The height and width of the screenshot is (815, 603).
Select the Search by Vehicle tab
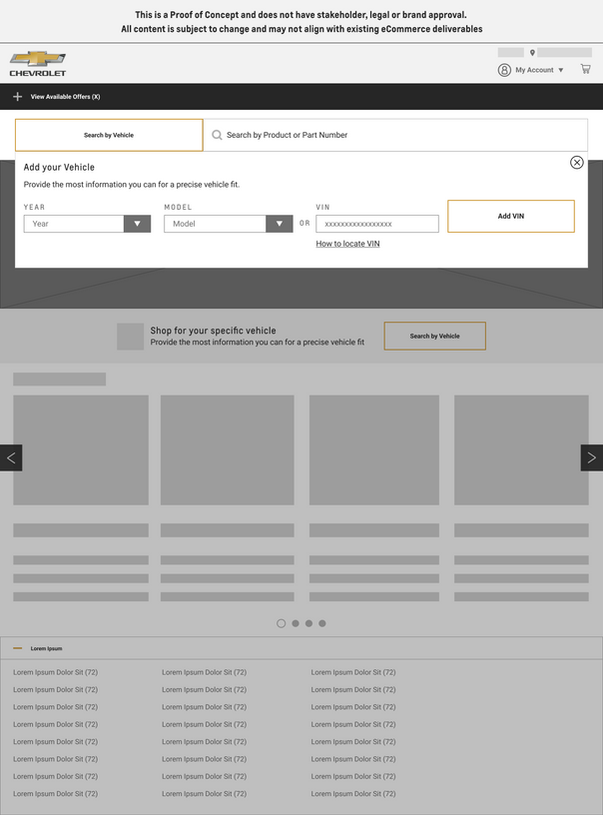[x=109, y=135]
